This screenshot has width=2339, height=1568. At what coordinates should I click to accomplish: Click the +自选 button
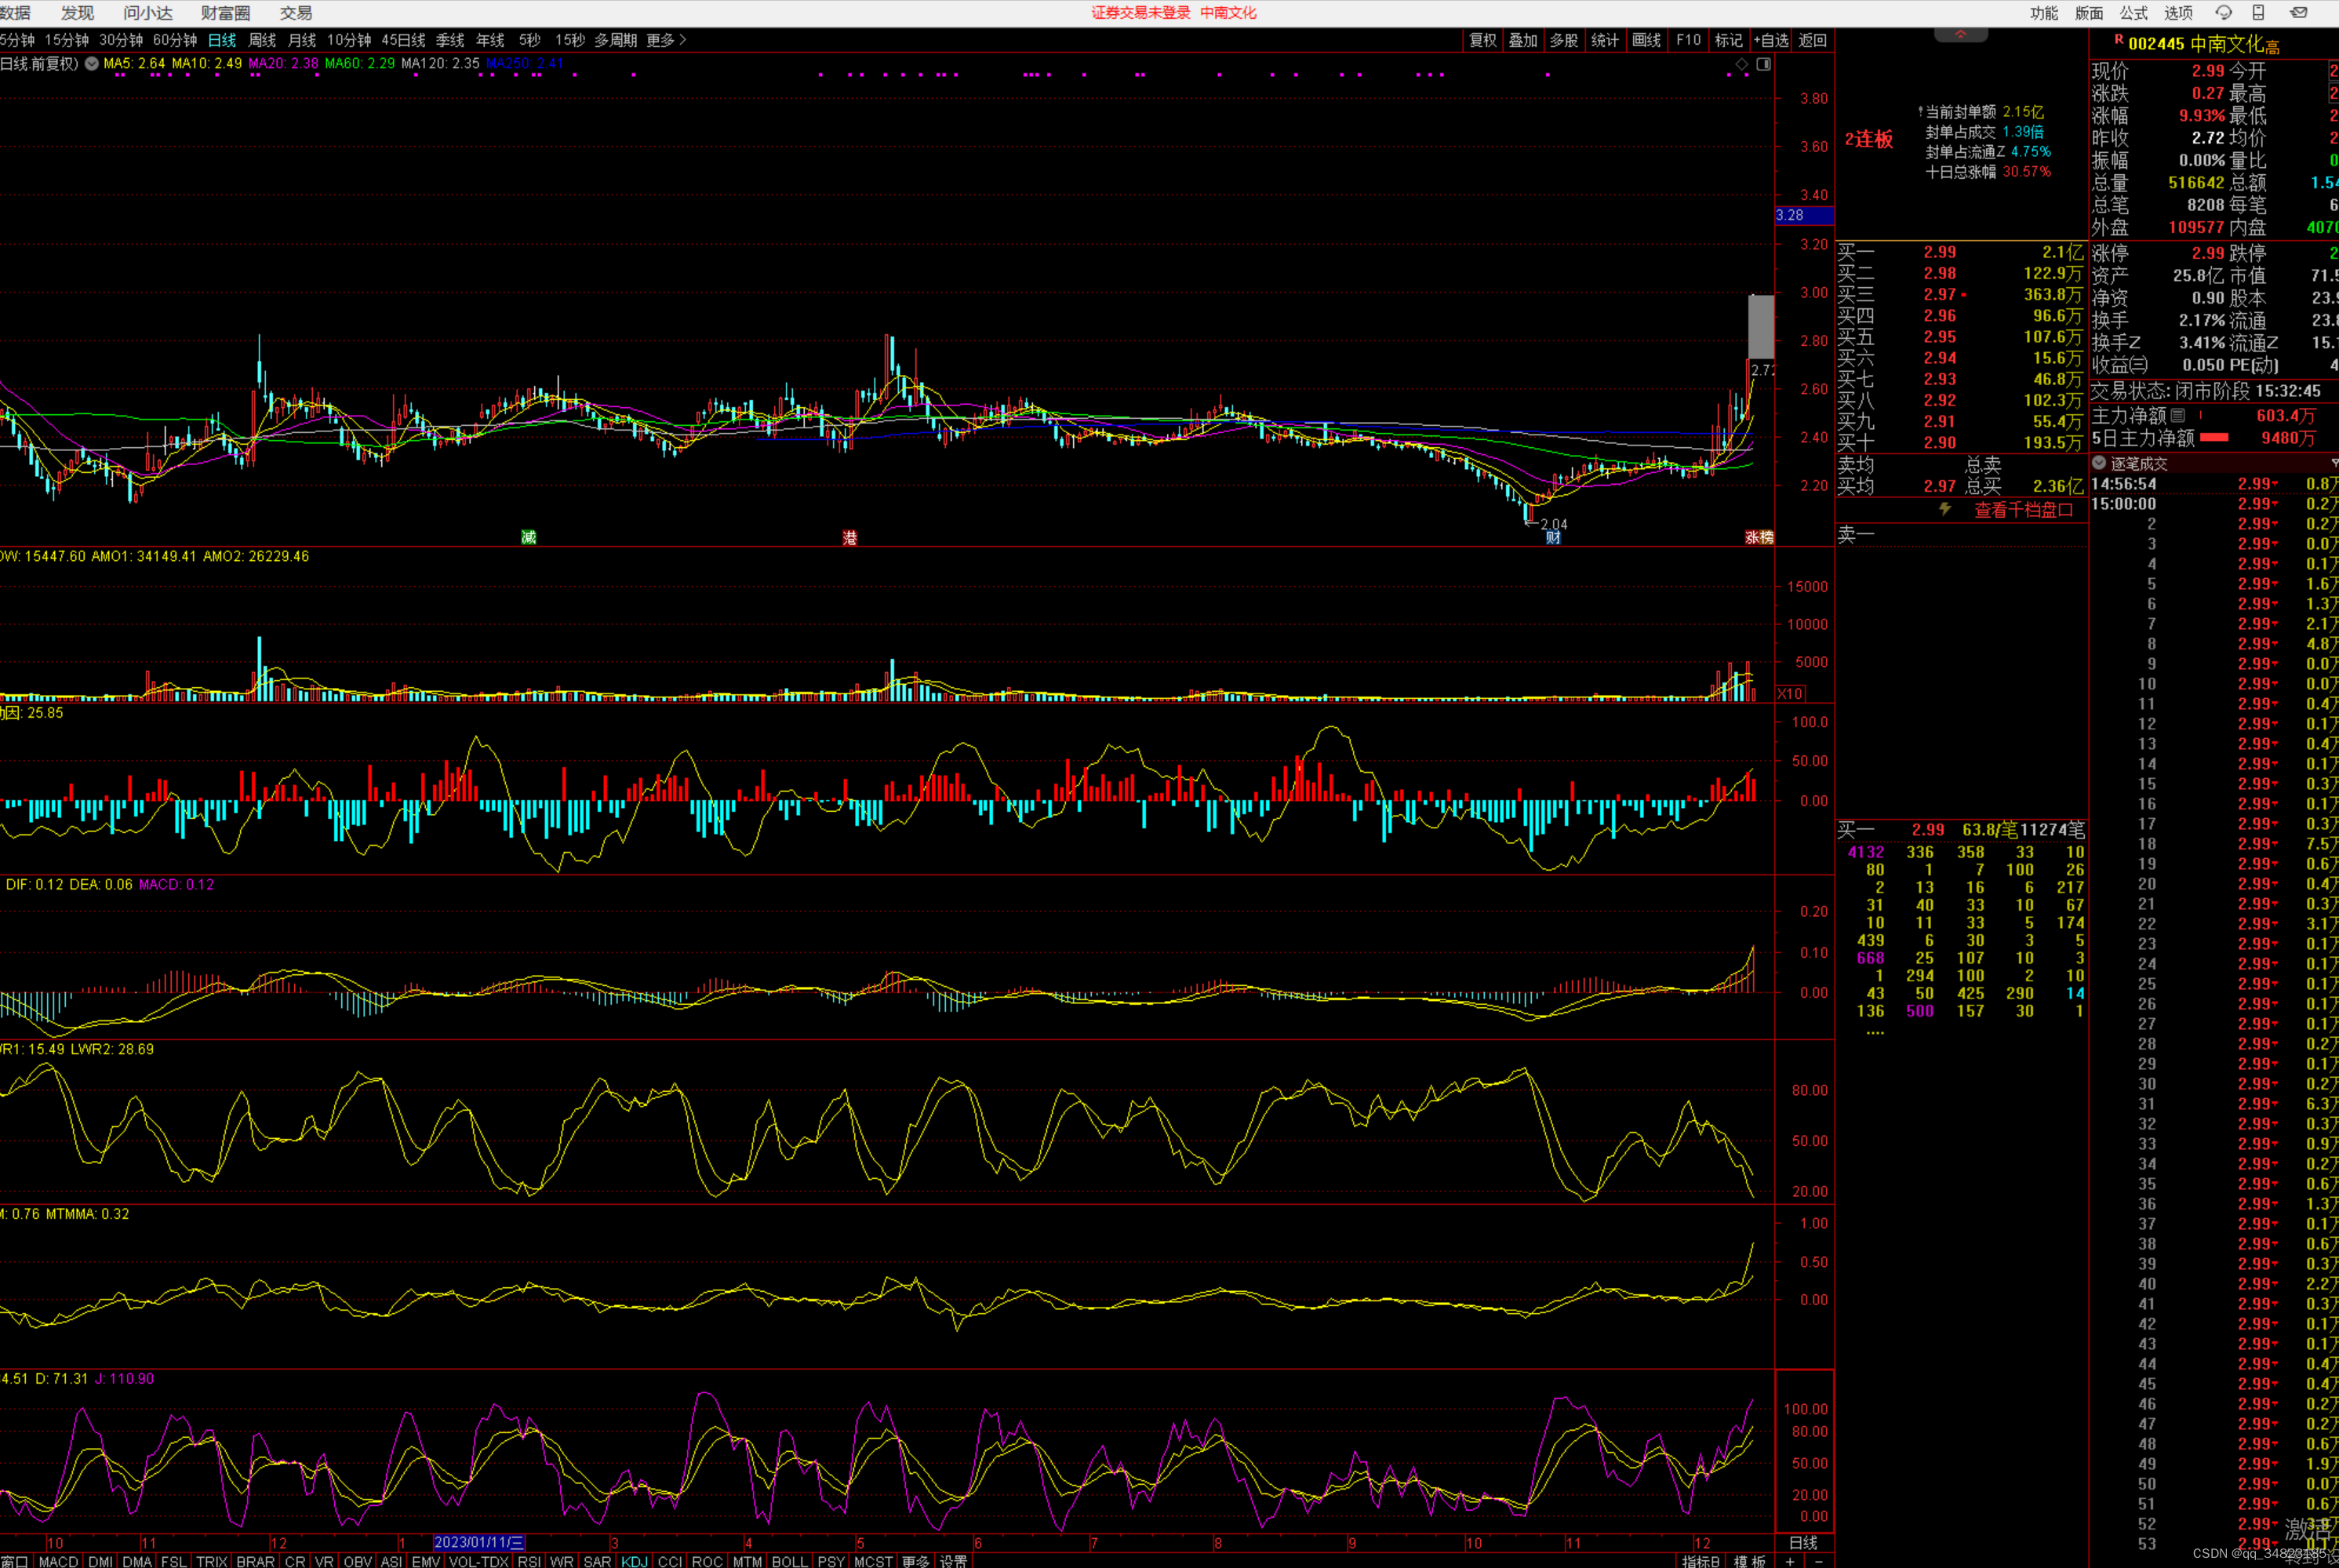[x=1771, y=40]
